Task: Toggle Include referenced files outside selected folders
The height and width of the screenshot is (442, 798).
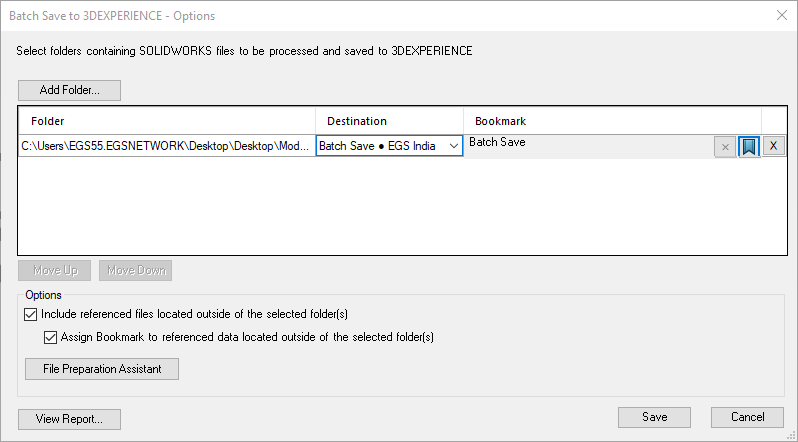Action: pyautogui.click(x=32, y=315)
